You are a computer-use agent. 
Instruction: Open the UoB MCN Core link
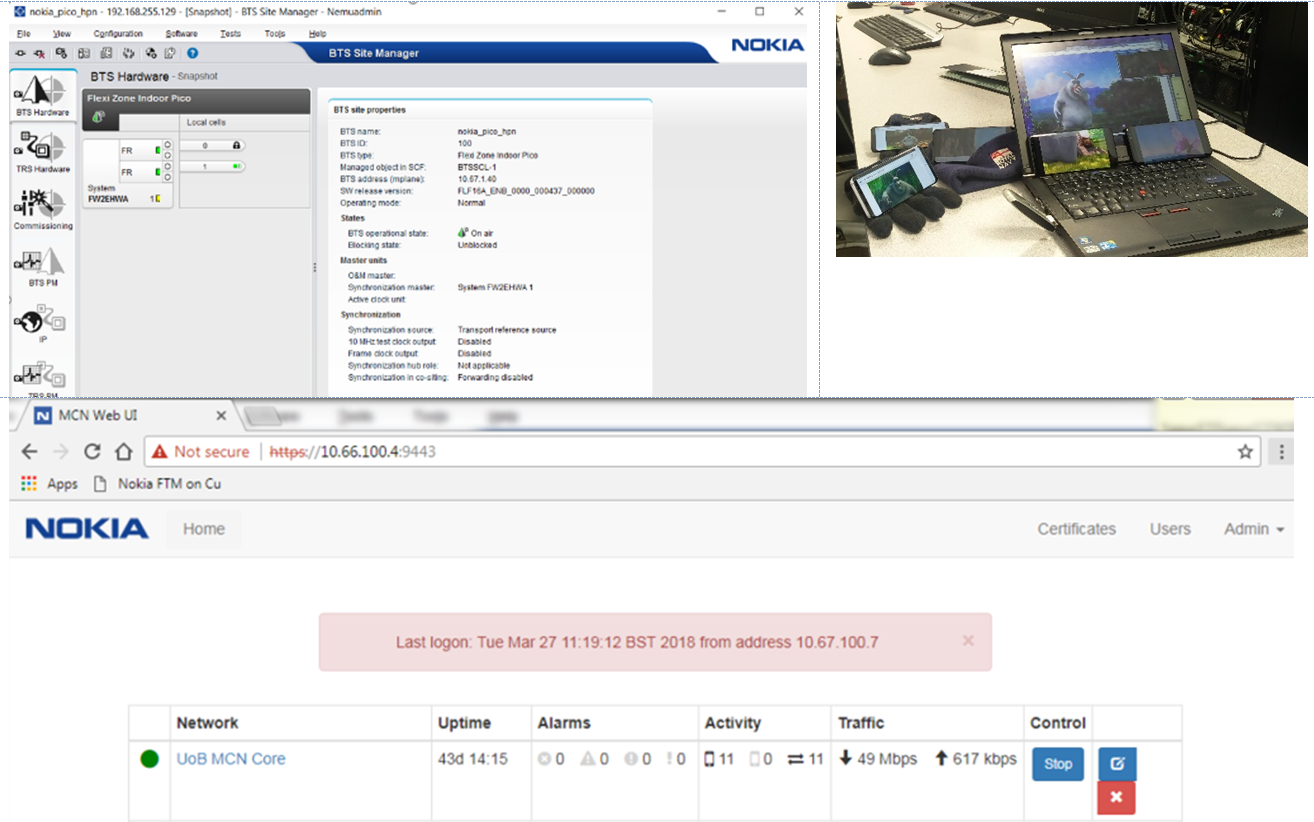click(x=231, y=759)
